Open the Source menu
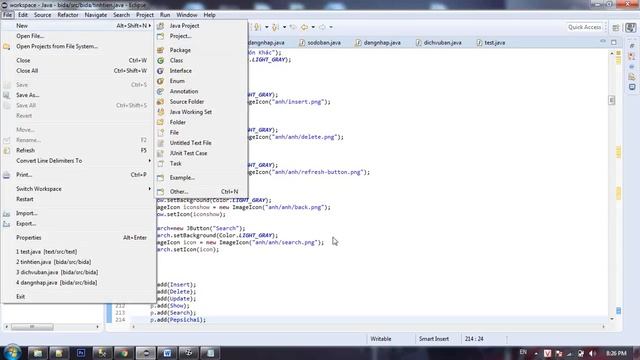This screenshot has width=640, height=360. [42, 15]
